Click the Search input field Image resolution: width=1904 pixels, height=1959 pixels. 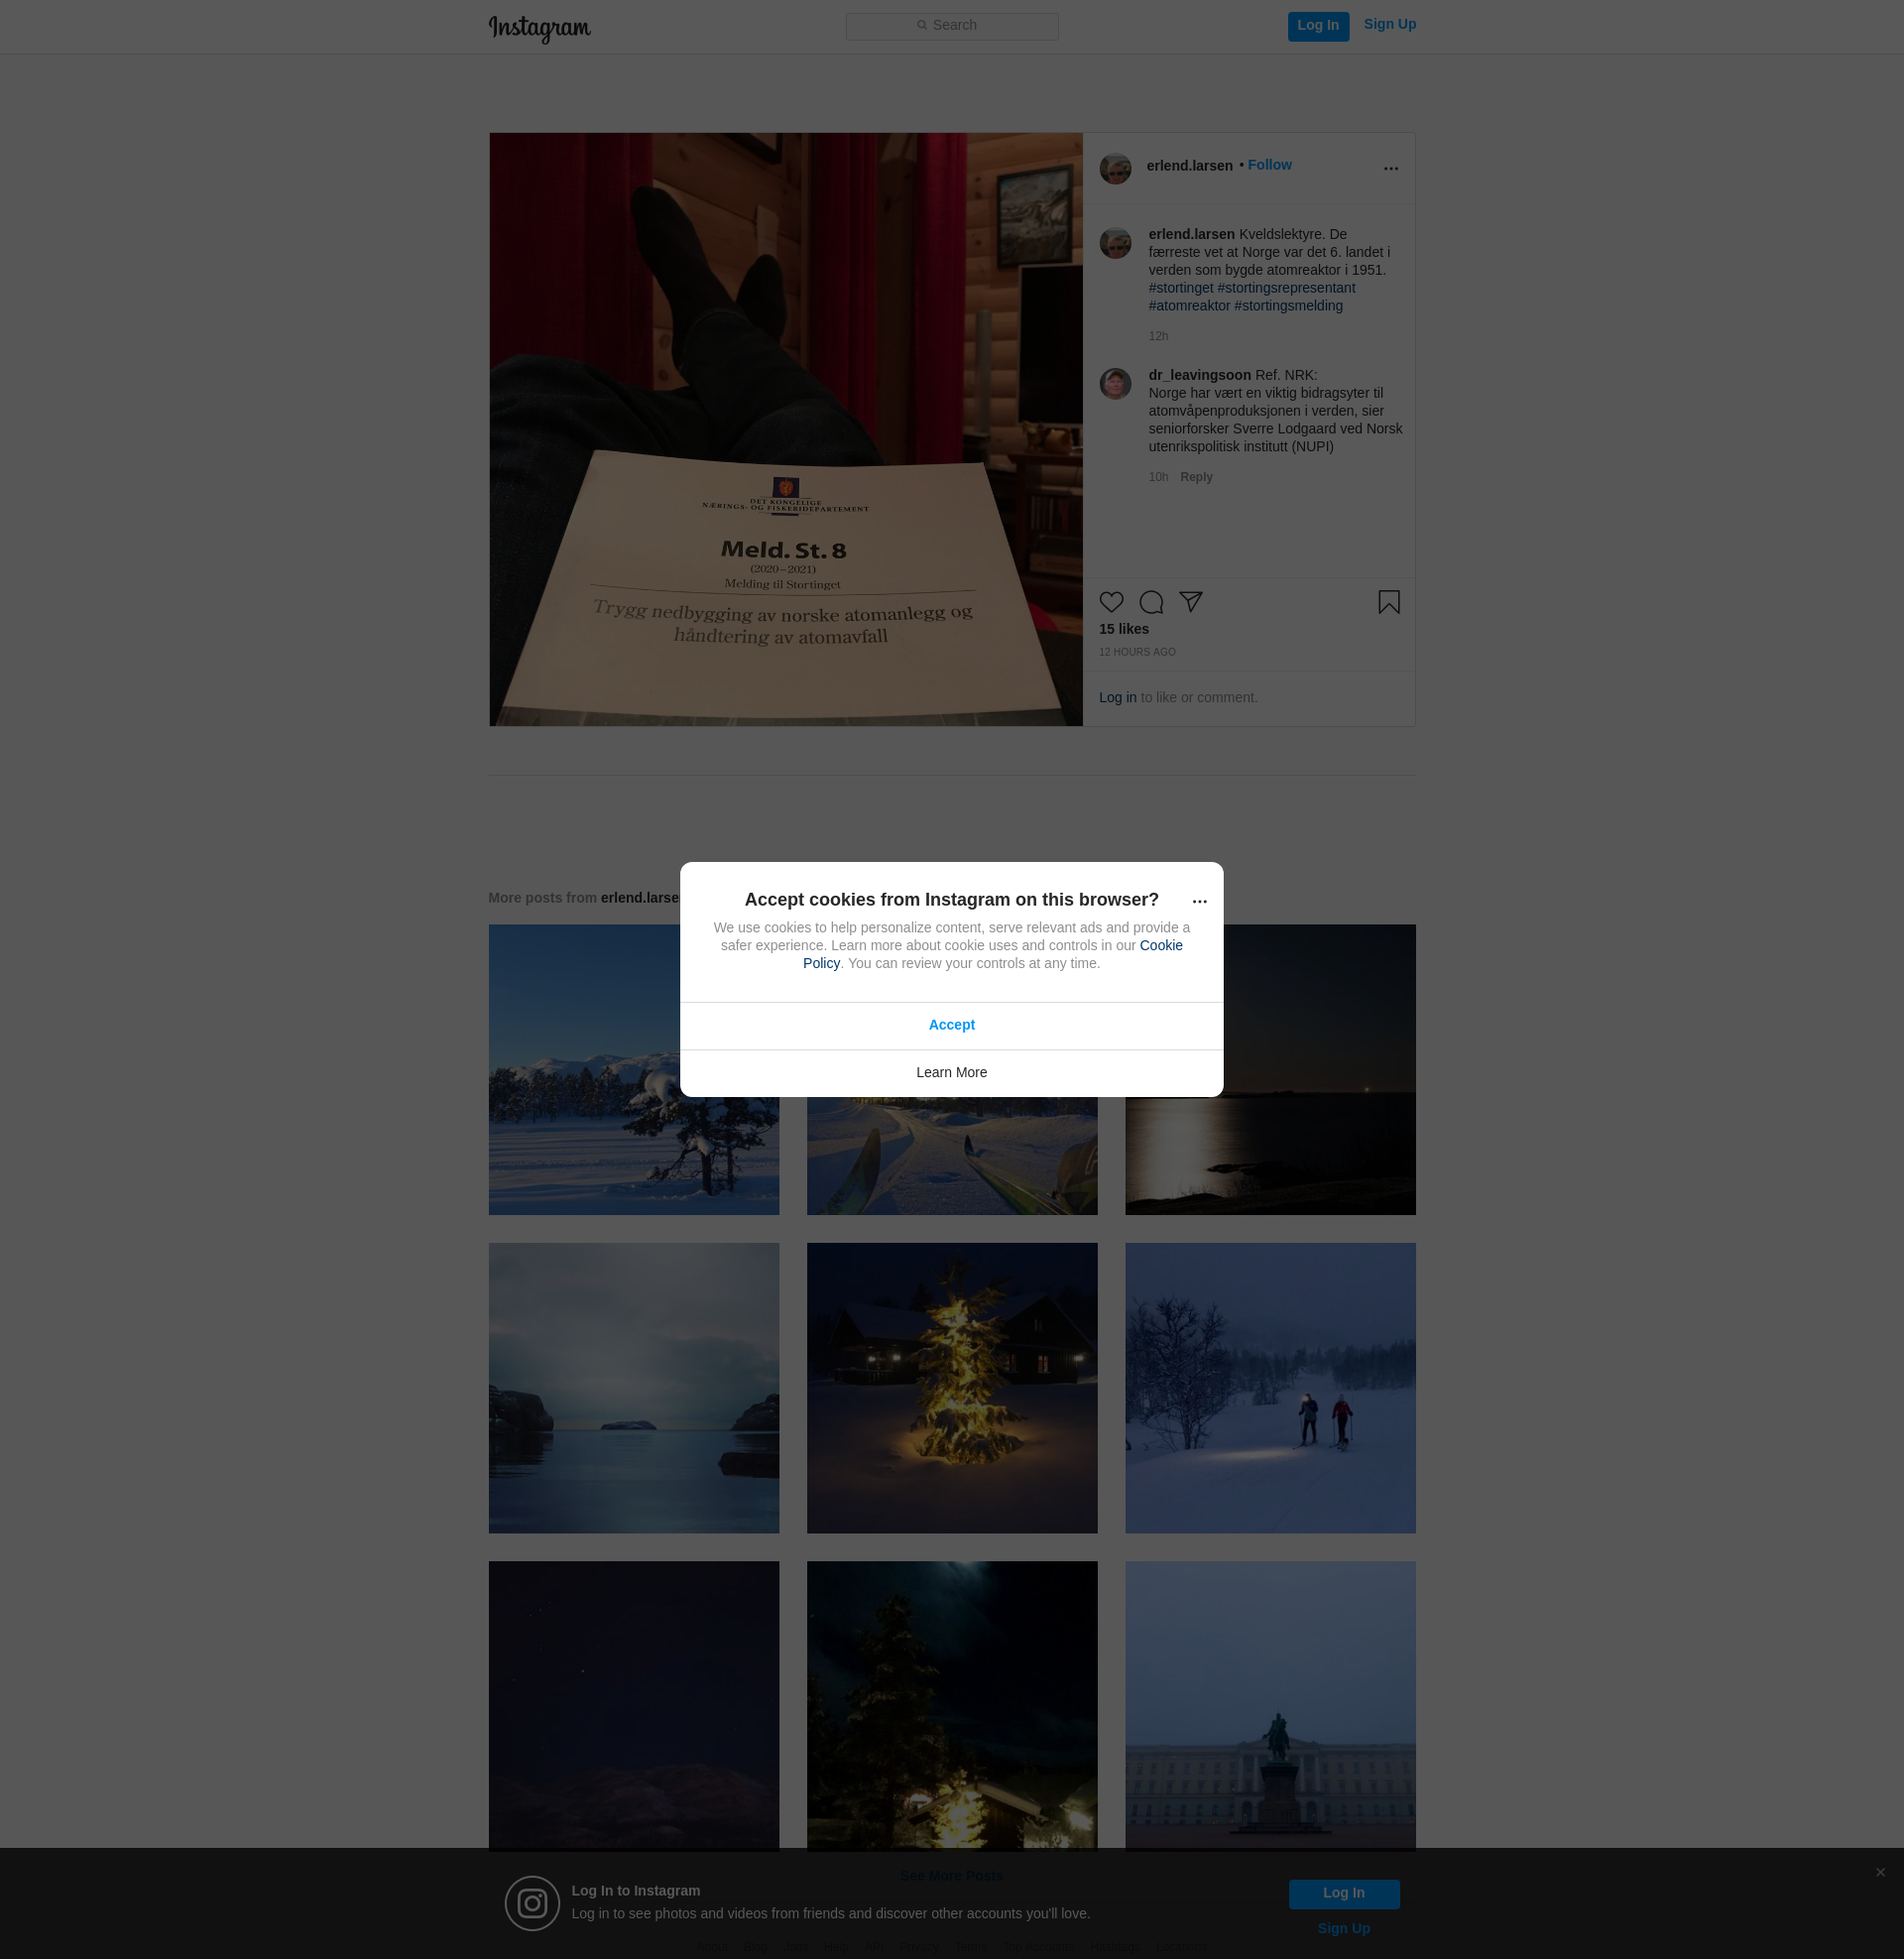952,26
